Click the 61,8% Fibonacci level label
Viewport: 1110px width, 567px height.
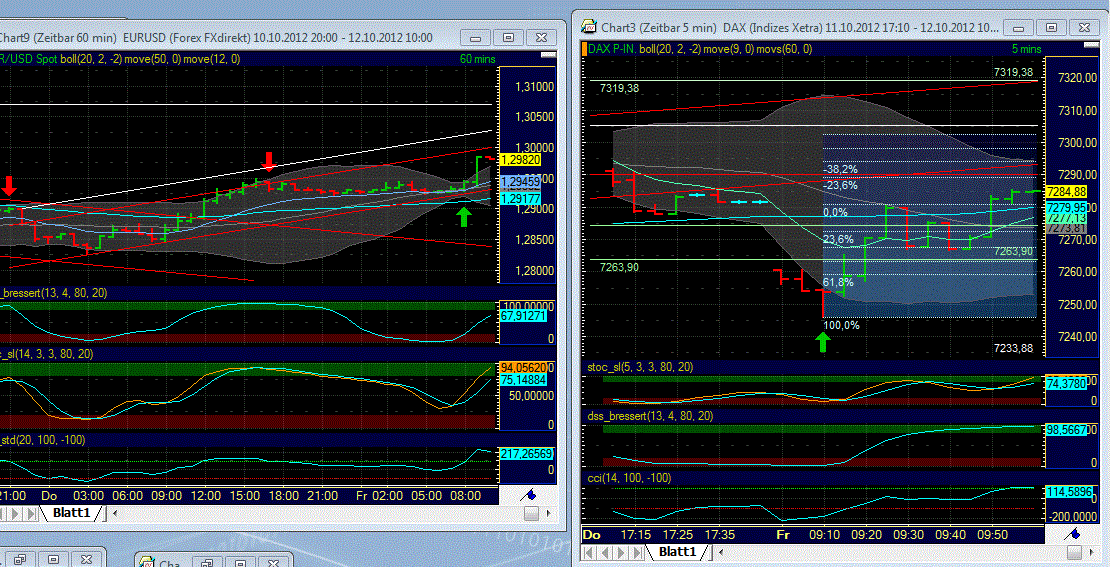tap(837, 282)
